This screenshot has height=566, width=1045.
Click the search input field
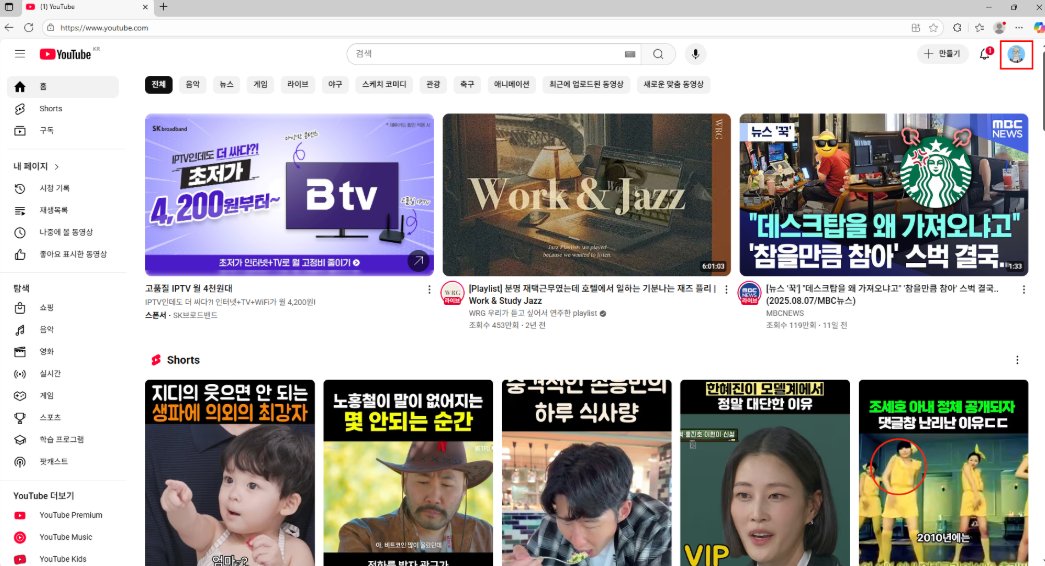(x=485, y=54)
